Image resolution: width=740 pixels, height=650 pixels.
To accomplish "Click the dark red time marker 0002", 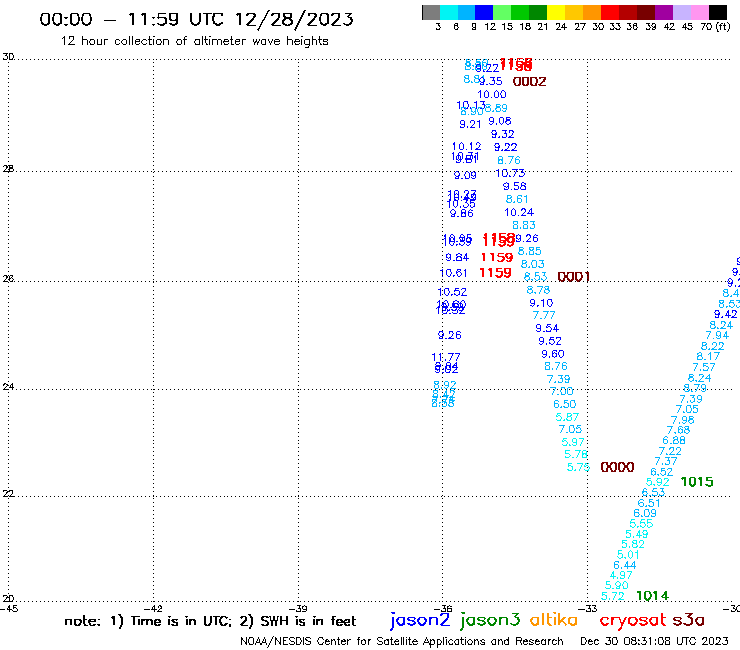I will pyautogui.click(x=530, y=82).
